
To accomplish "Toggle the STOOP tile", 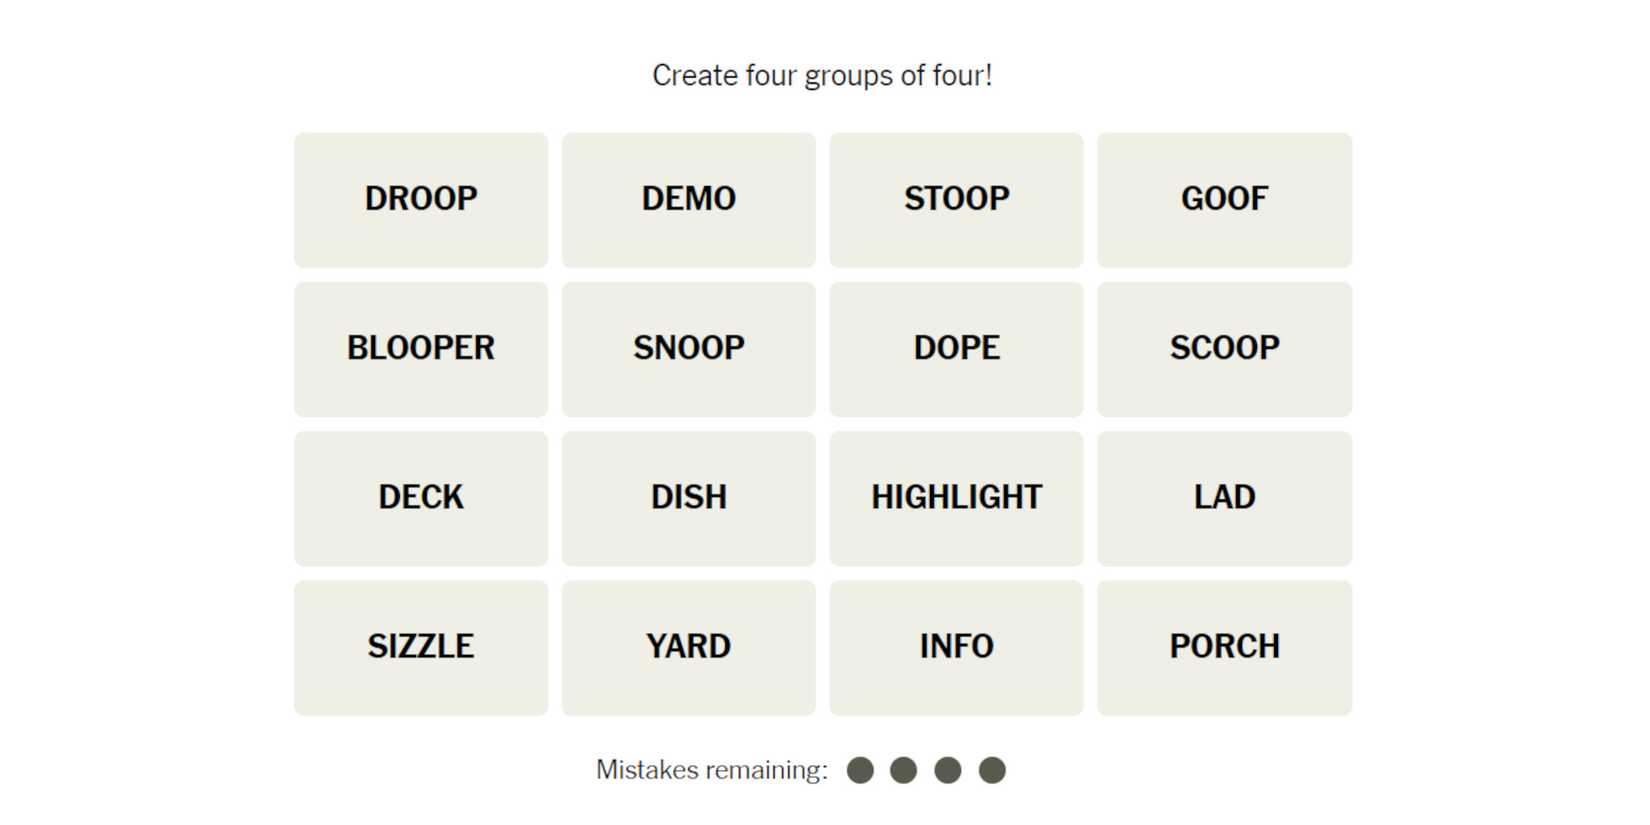I will tap(956, 200).
